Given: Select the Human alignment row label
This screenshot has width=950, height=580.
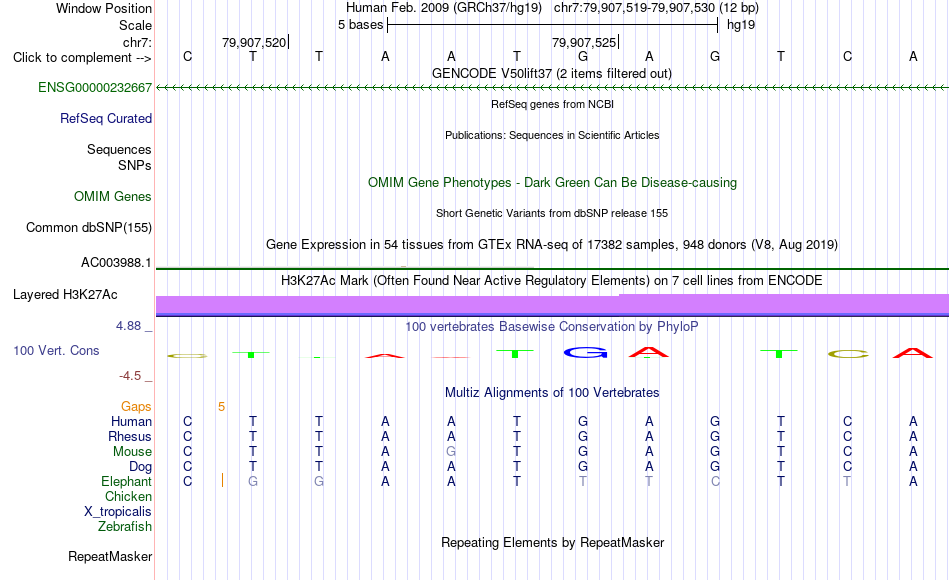Looking at the screenshot, I should click(131, 421).
